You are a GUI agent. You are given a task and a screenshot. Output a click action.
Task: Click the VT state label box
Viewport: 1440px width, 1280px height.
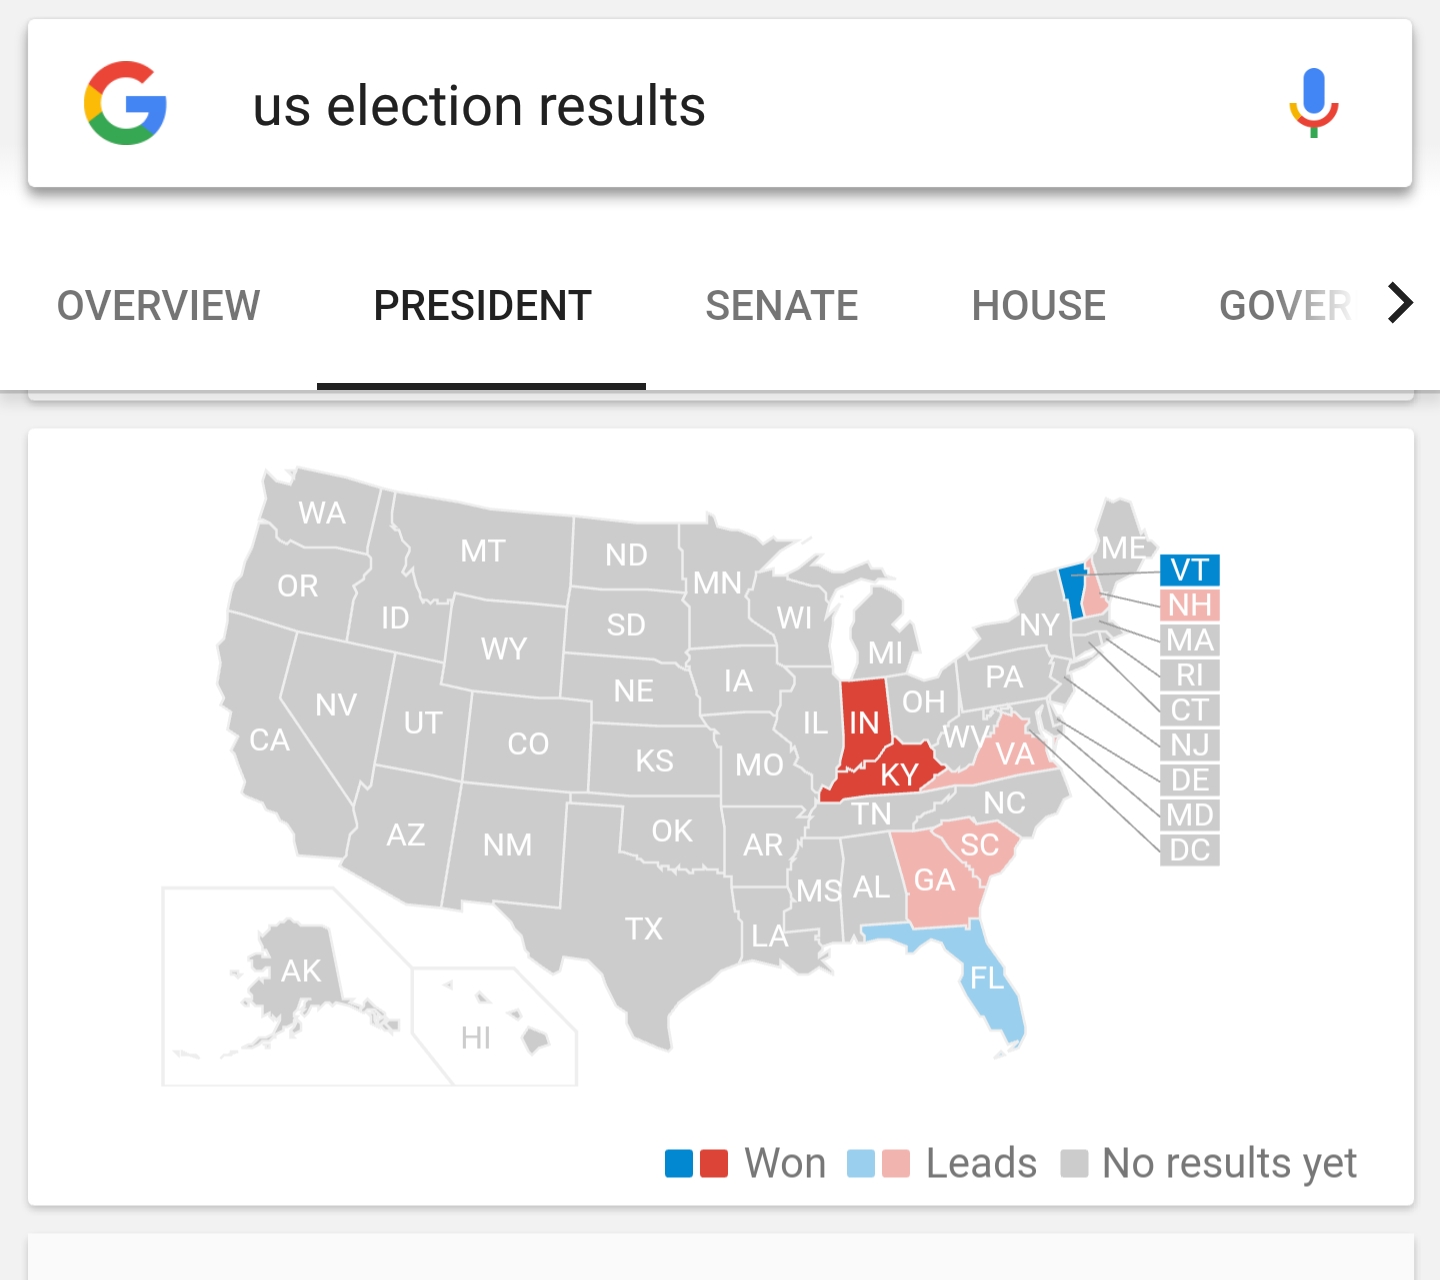point(1189,570)
